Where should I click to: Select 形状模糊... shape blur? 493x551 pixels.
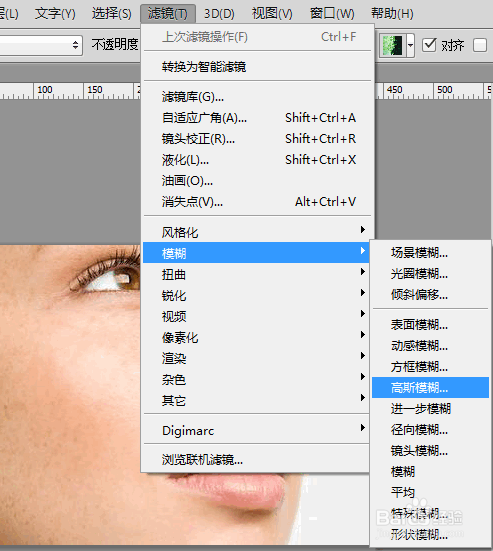click(x=430, y=534)
